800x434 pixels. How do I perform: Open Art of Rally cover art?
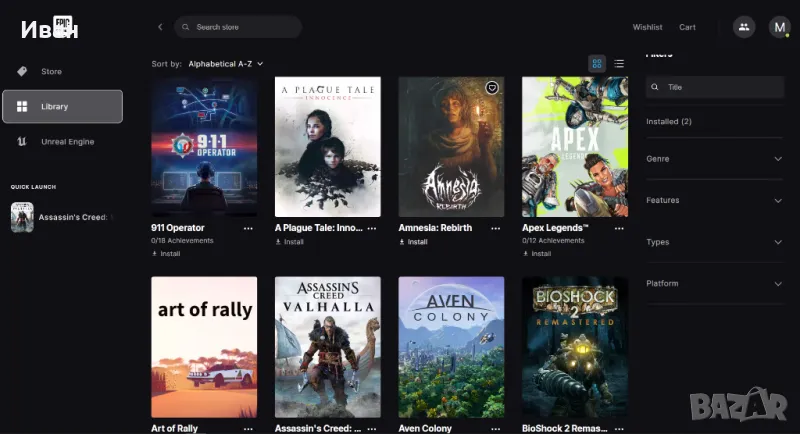[x=204, y=347]
